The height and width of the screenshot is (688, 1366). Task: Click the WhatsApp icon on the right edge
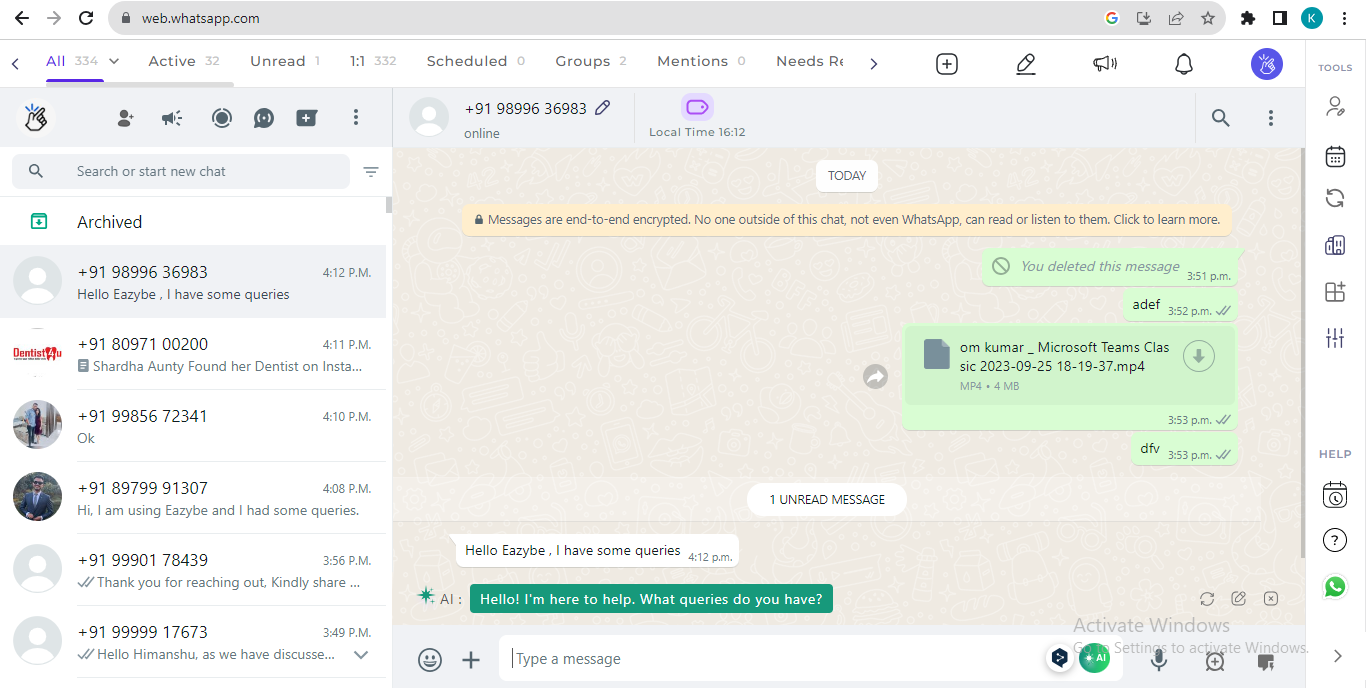(x=1335, y=587)
